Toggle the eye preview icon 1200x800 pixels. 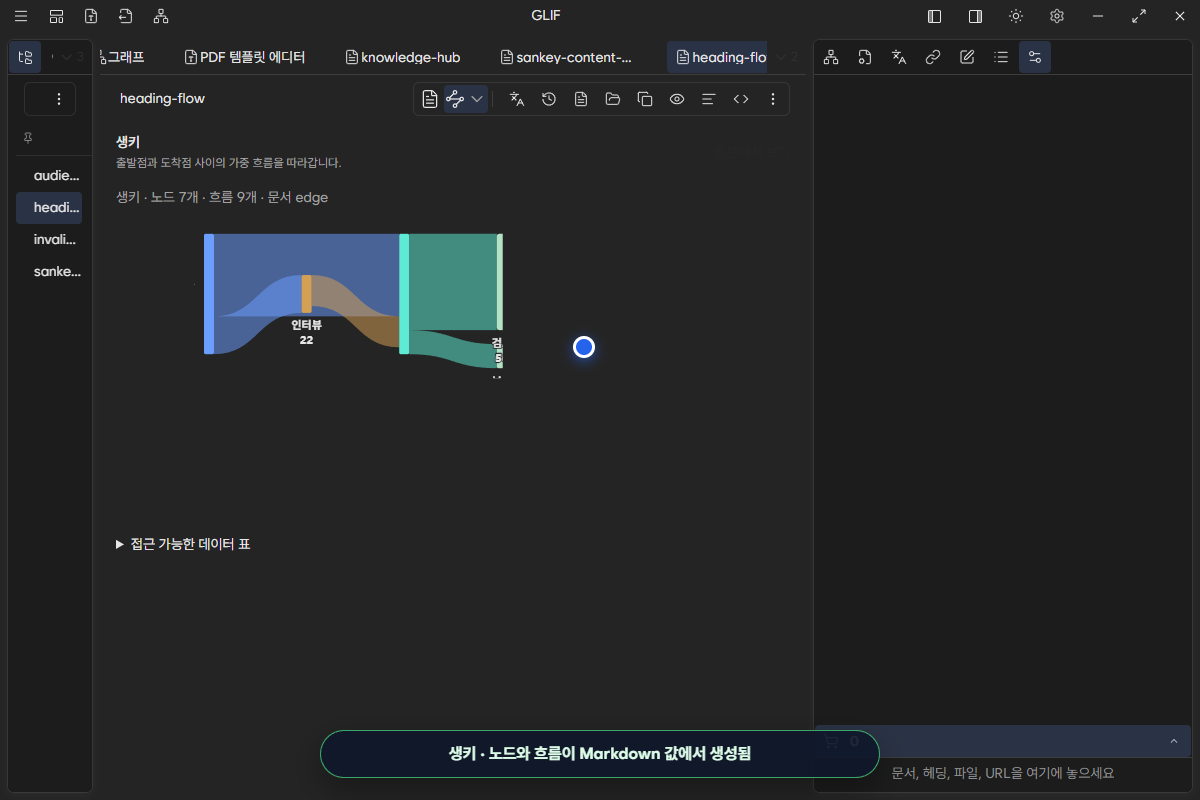pyautogui.click(x=677, y=99)
